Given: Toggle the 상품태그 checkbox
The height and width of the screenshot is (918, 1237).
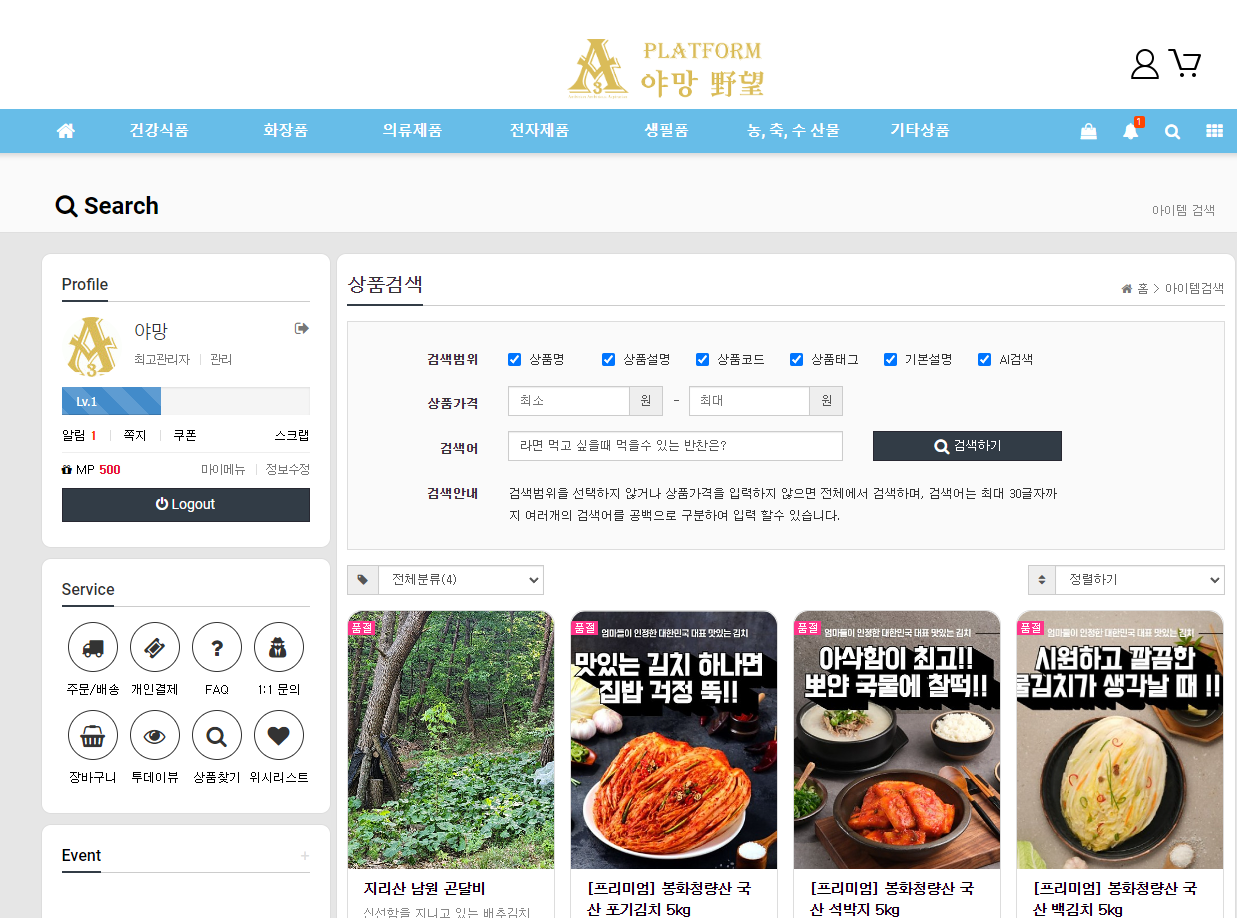Looking at the screenshot, I should (797, 360).
